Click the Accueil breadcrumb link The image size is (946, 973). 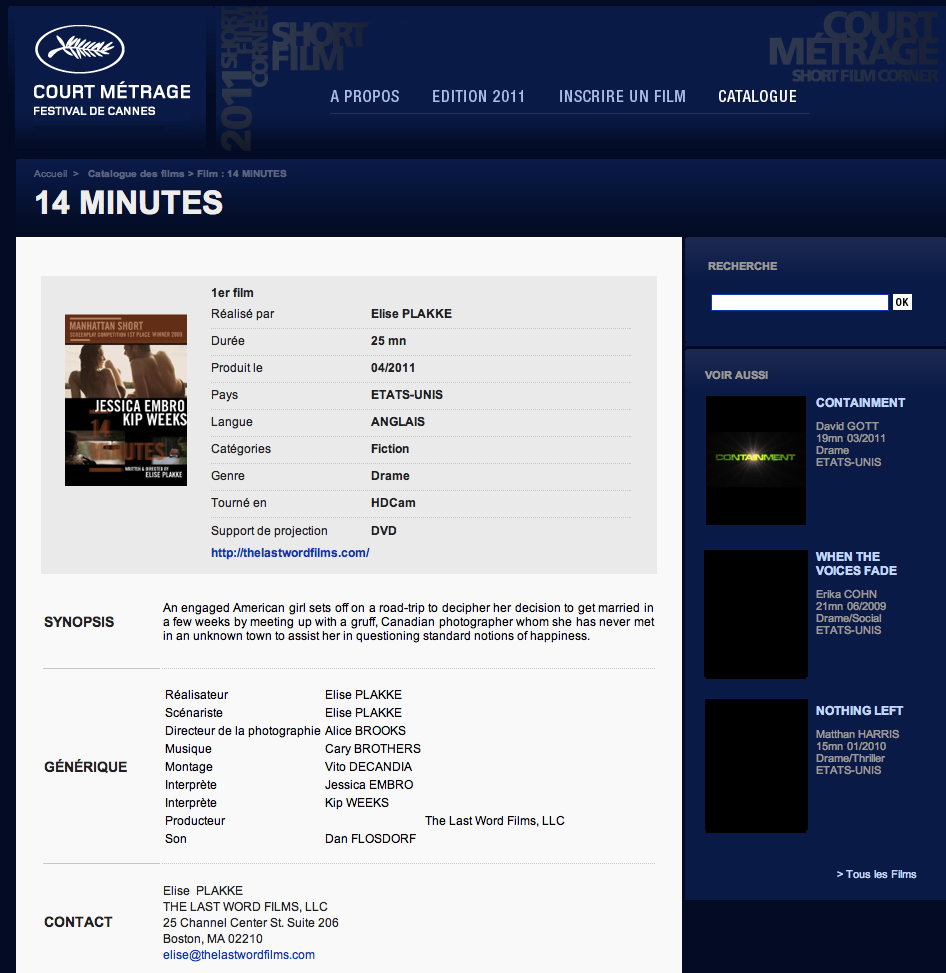click(x=50, y=174)
